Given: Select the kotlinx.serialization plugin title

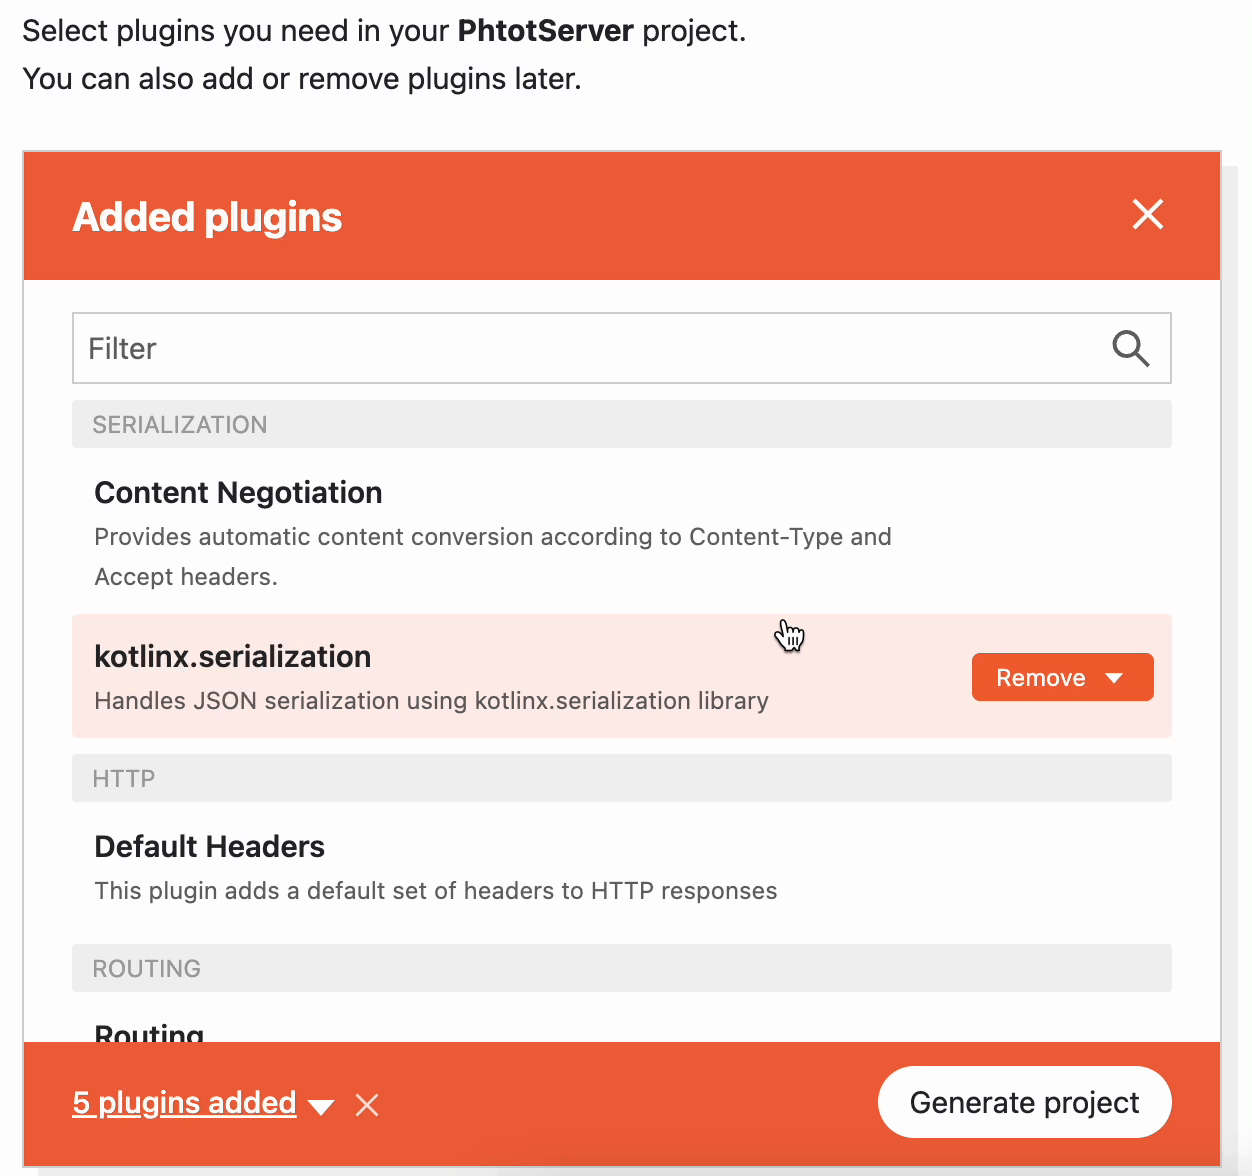Looking at the screenshot, I should (x=232, y=657).
